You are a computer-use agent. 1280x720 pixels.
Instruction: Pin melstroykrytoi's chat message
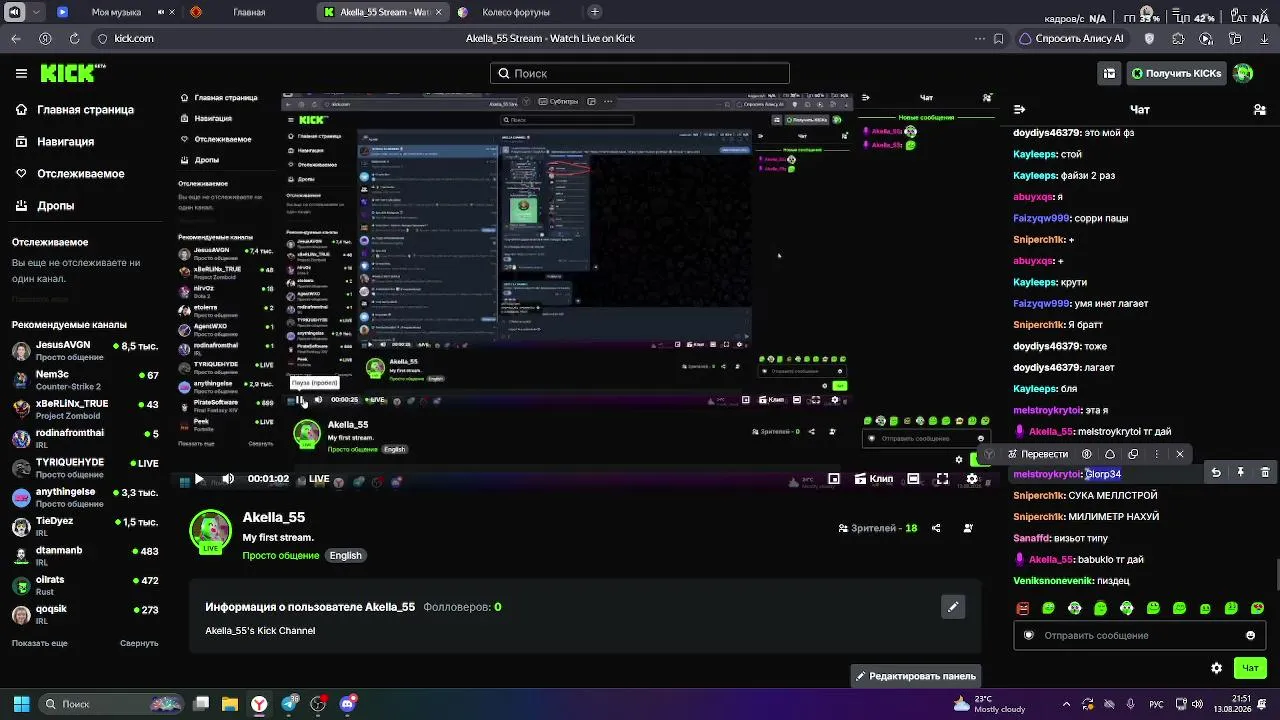[x=1240, y=473]
